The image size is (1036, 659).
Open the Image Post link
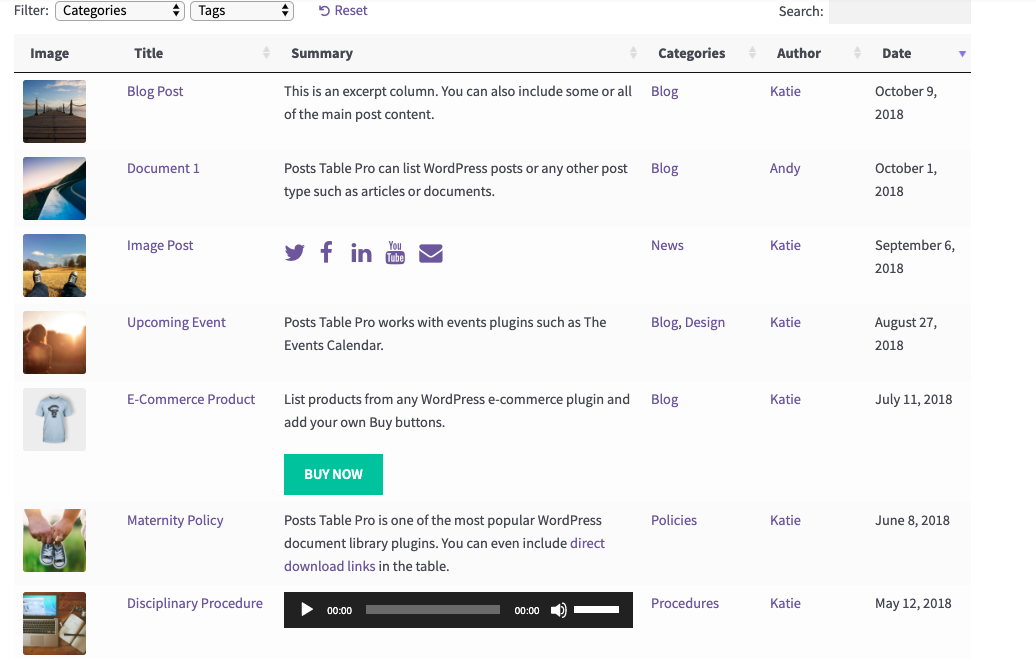pos(160,245)
